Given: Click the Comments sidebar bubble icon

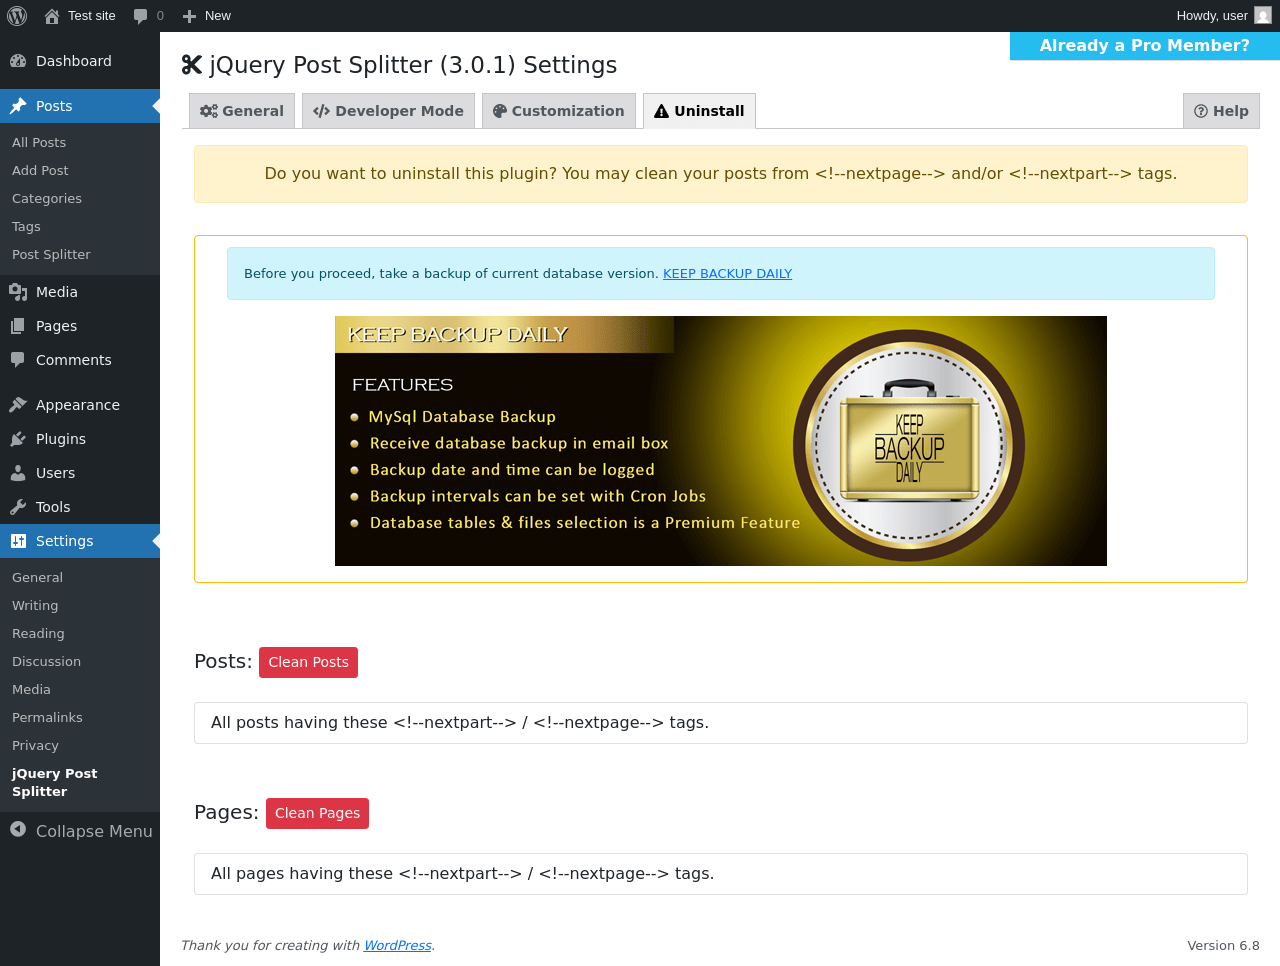Looking at the screenshot, I should point(18,360).
